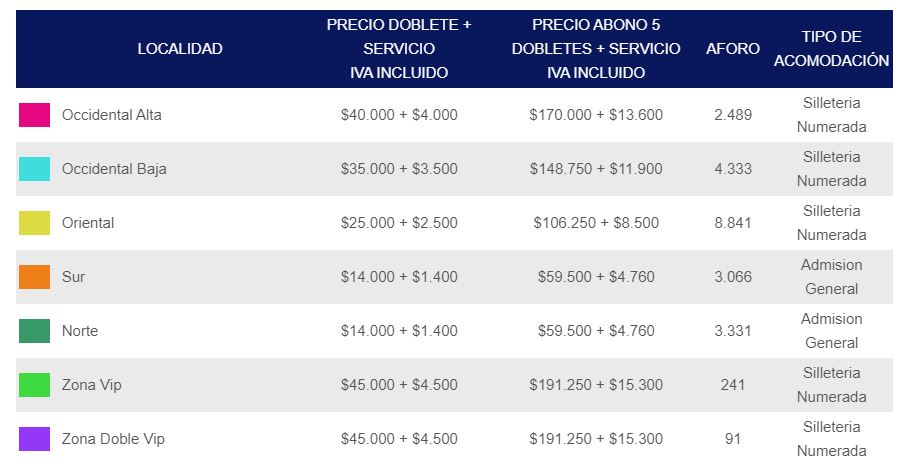This screenshot has width=906, height=474.
Task: Click the Oriental locality name
Action: [x=88, y=223]
